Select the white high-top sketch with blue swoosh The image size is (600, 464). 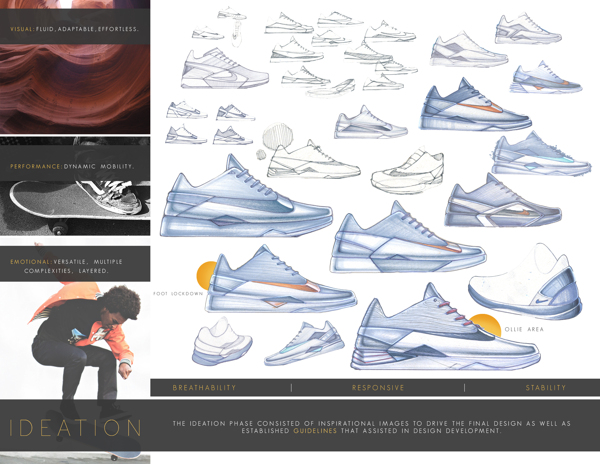(525, 282)
